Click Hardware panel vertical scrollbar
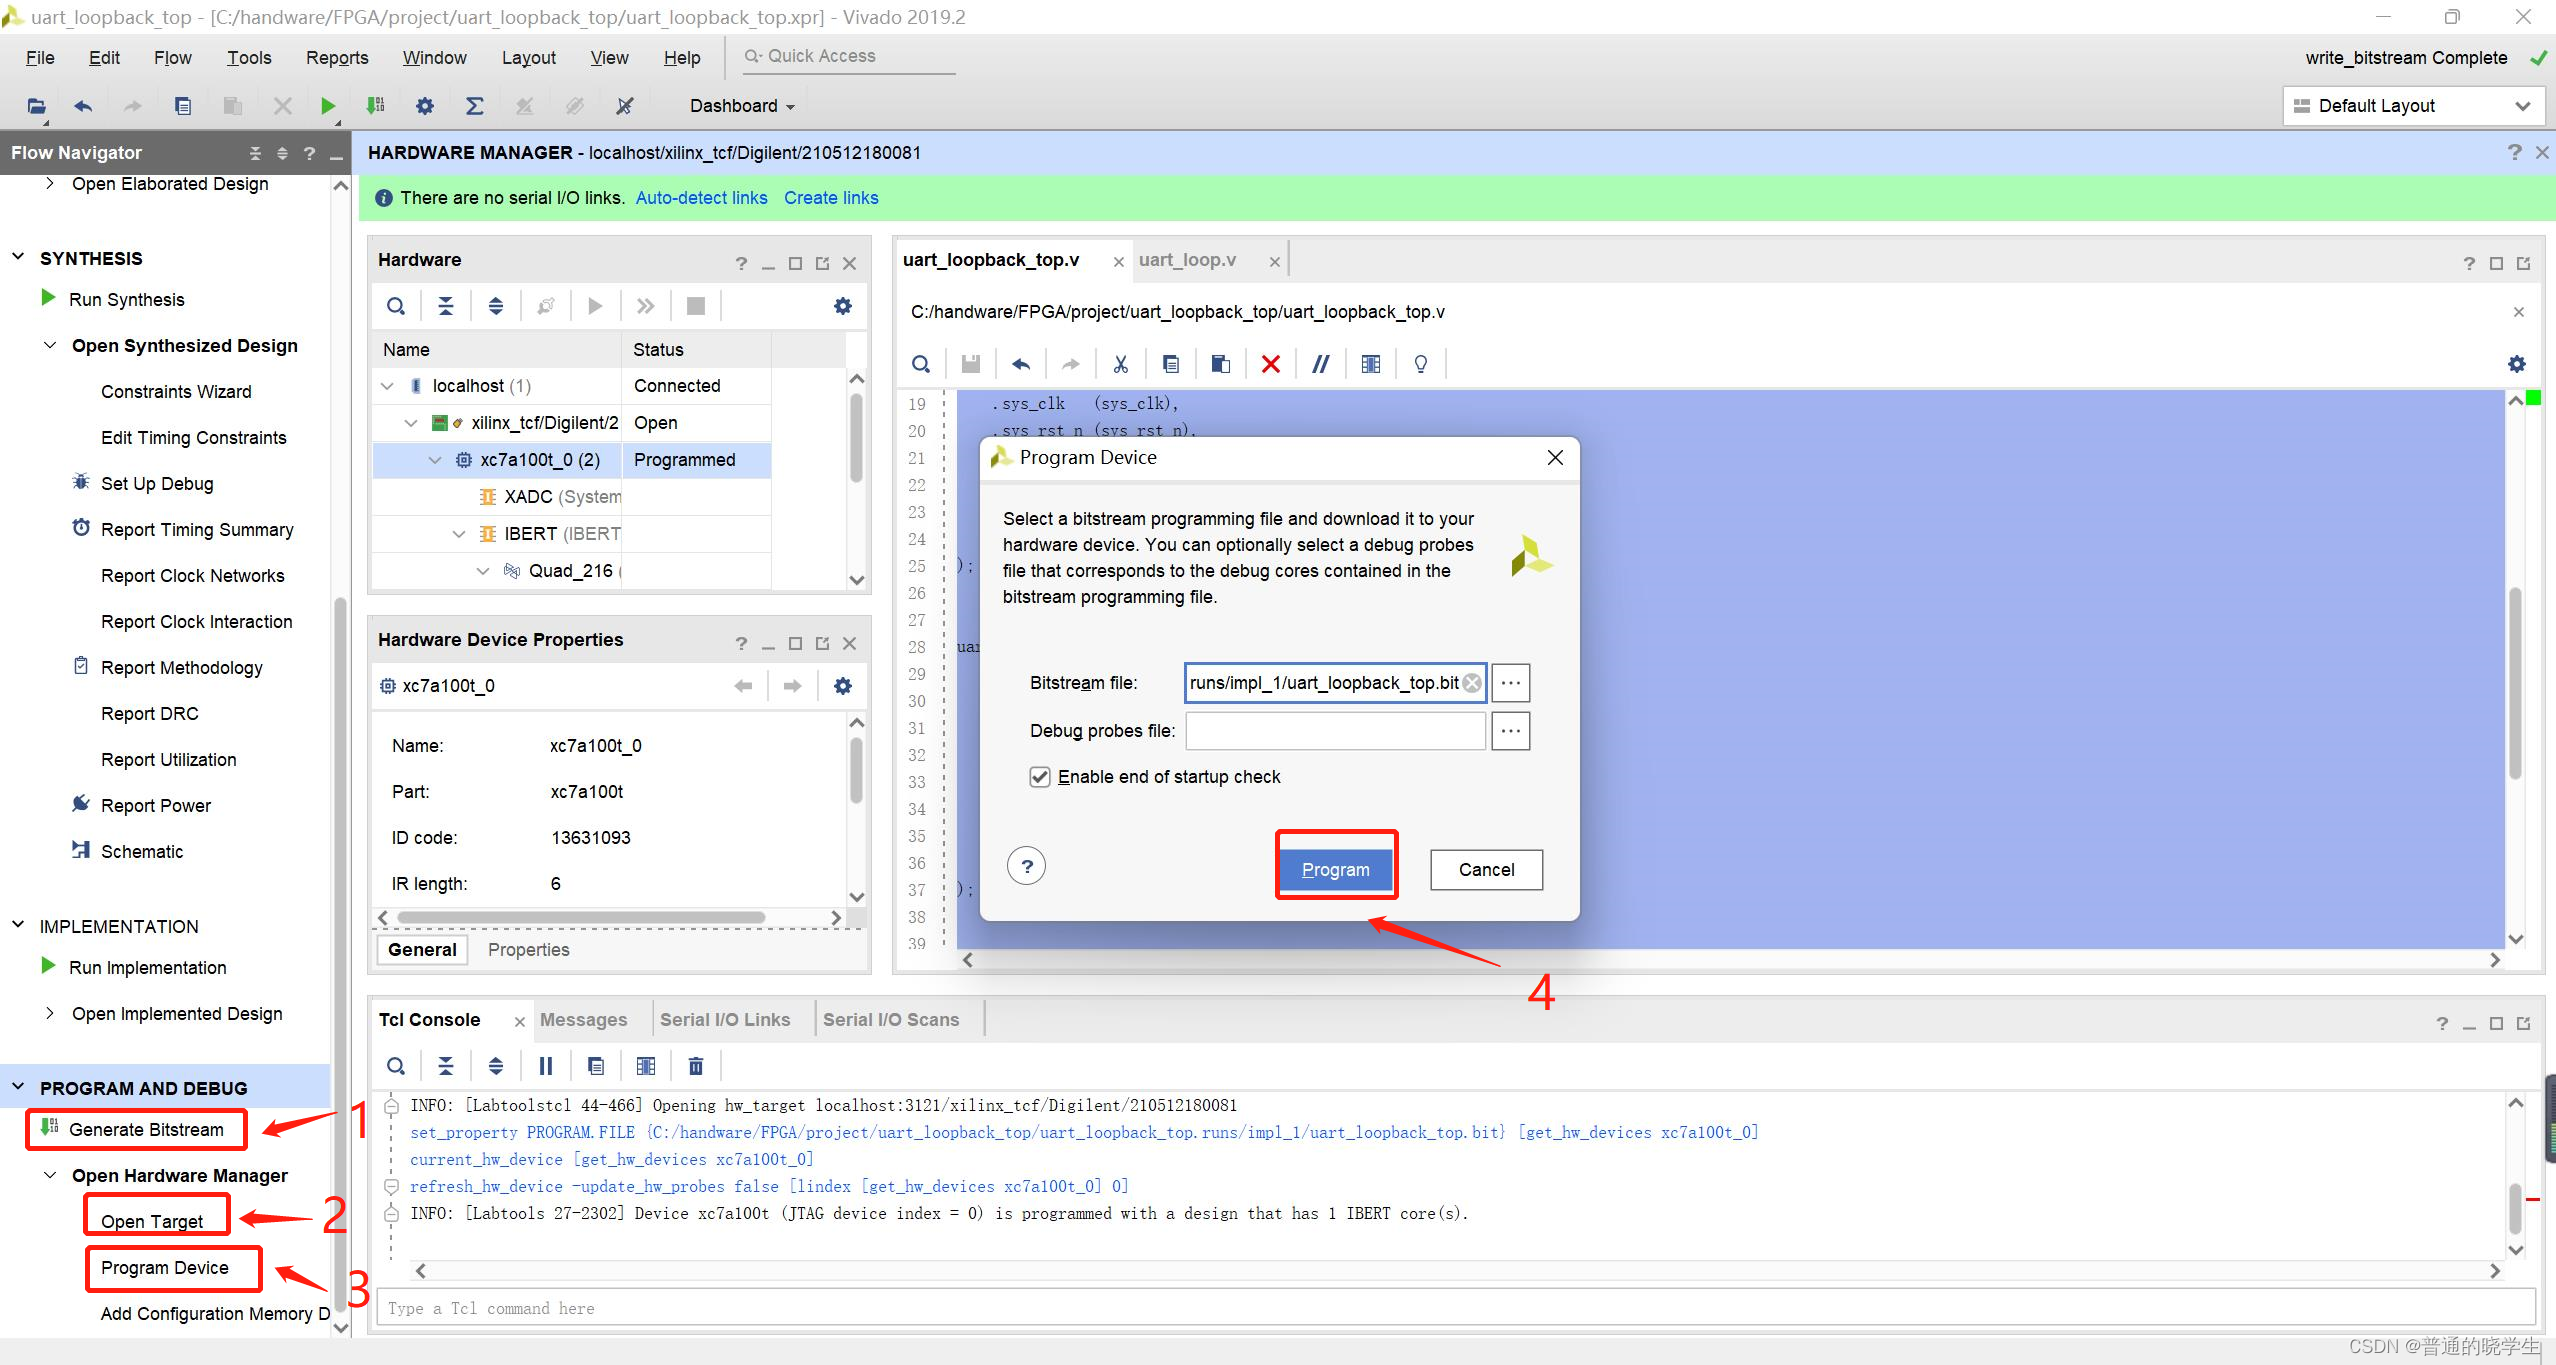 (x=856, y=438)
